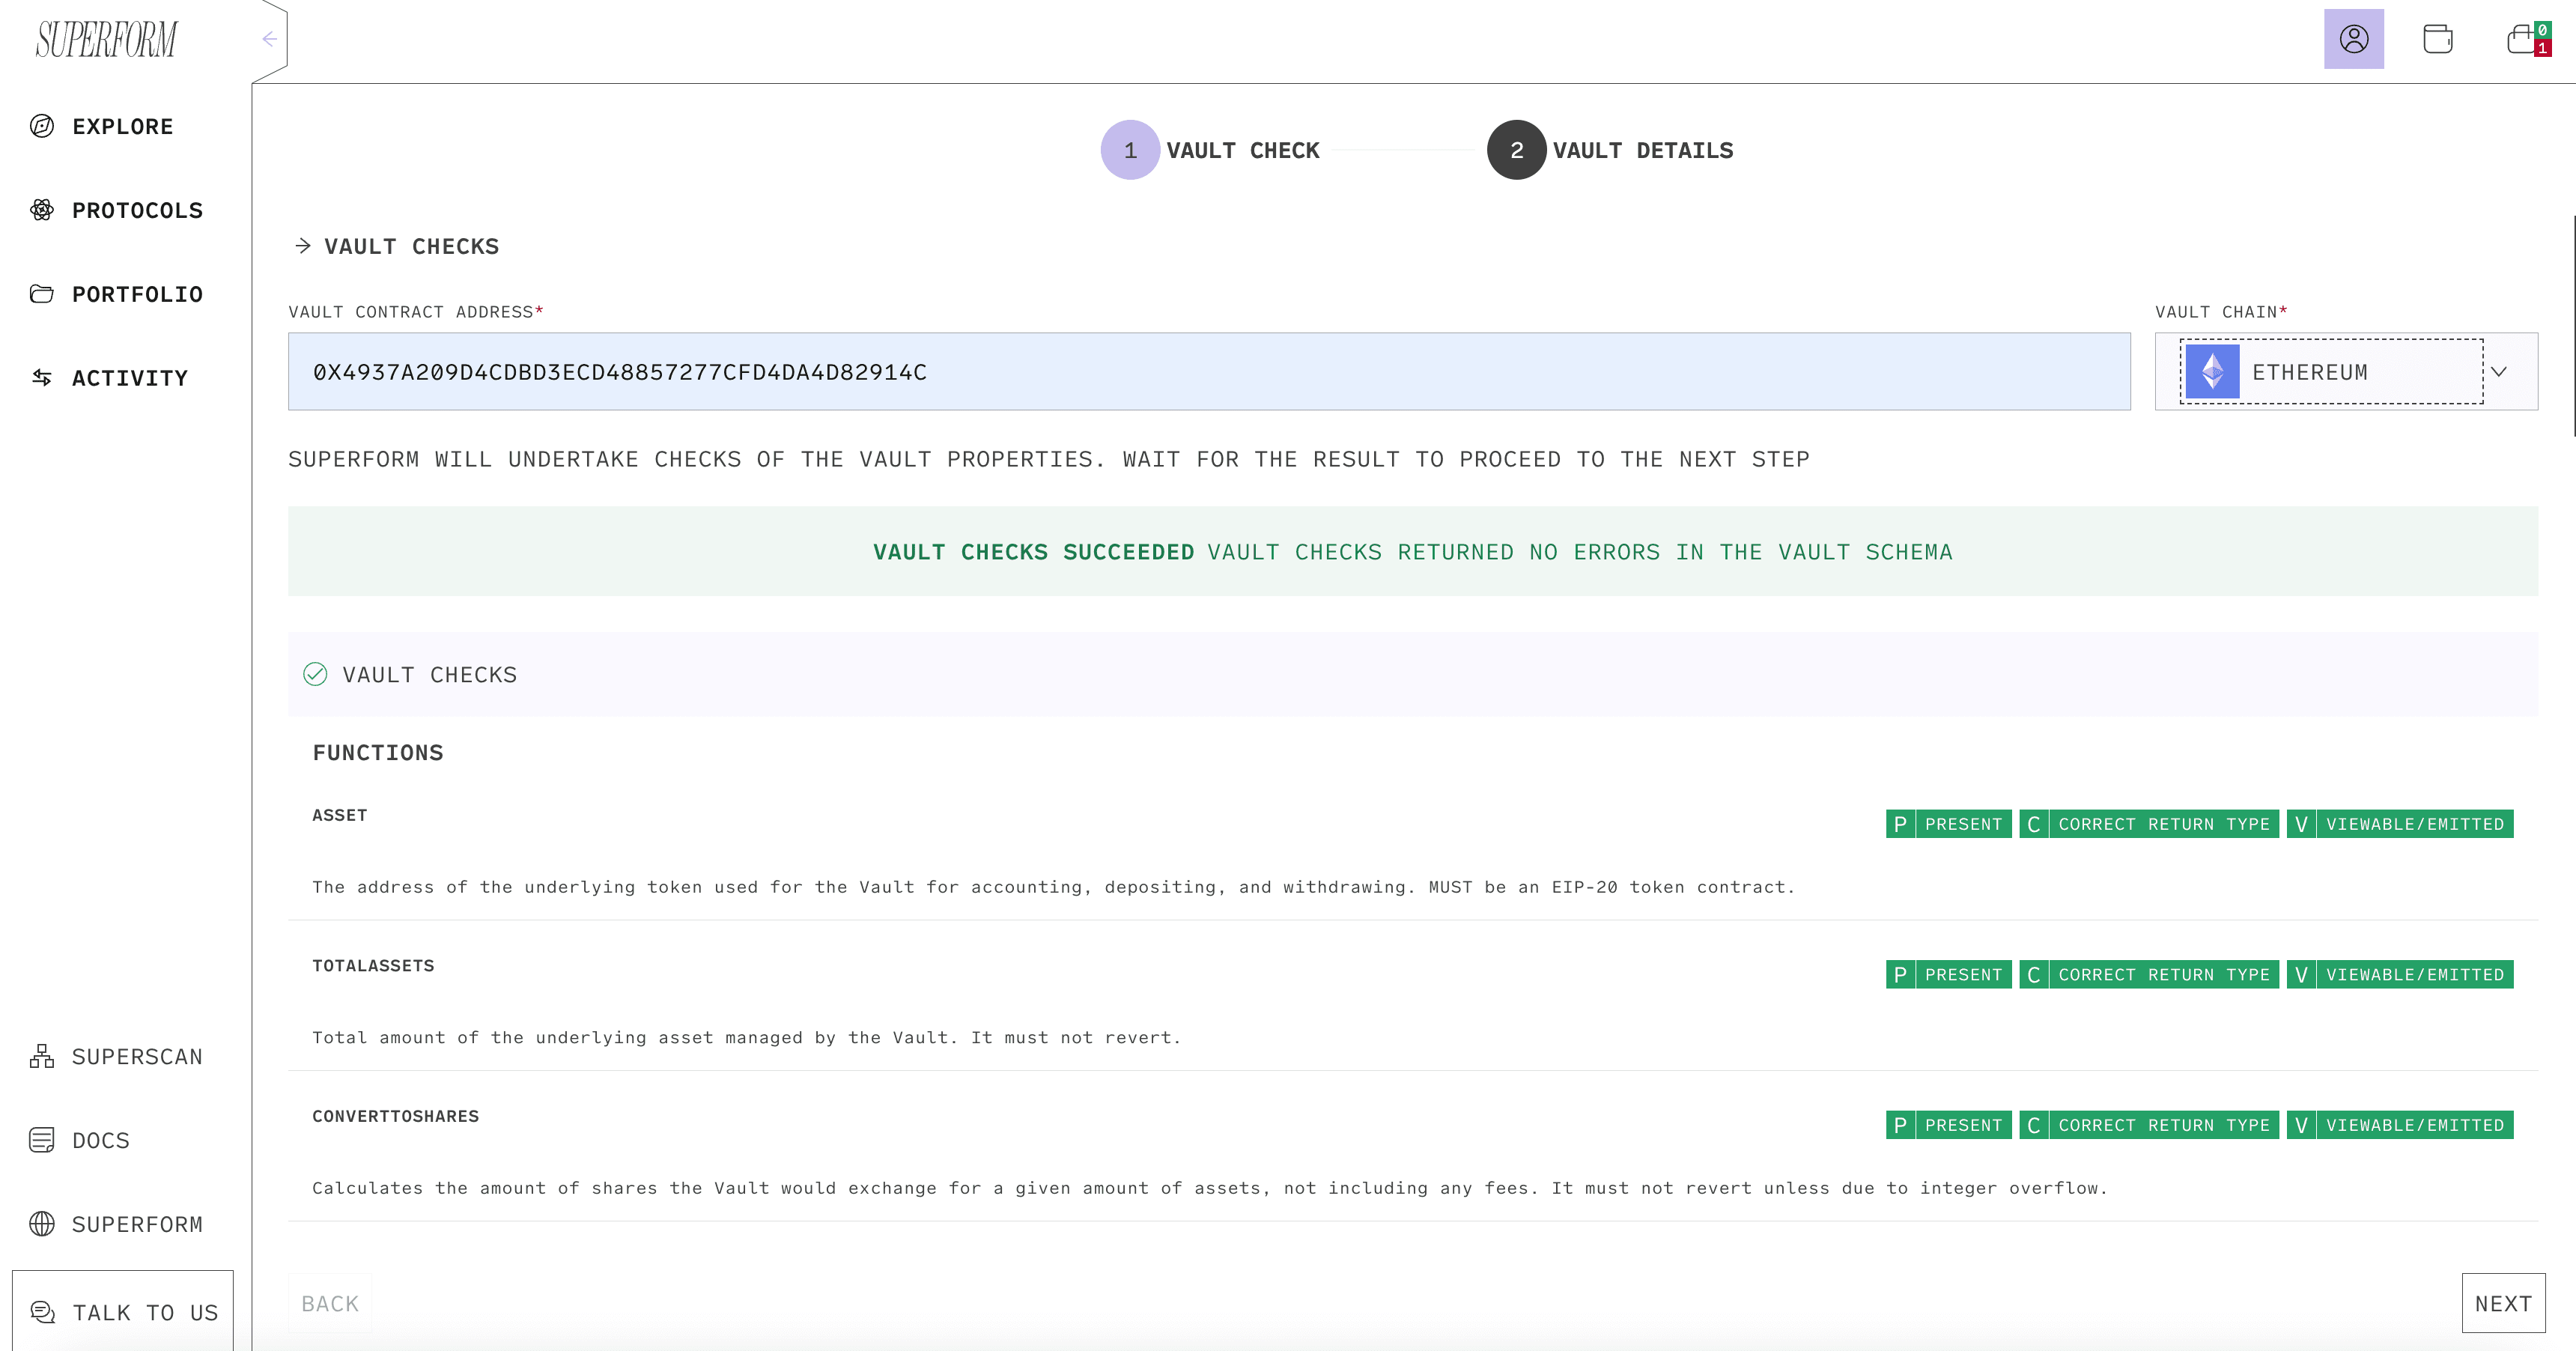
Task: Open the Docs link
Action: coord(80,1140)
